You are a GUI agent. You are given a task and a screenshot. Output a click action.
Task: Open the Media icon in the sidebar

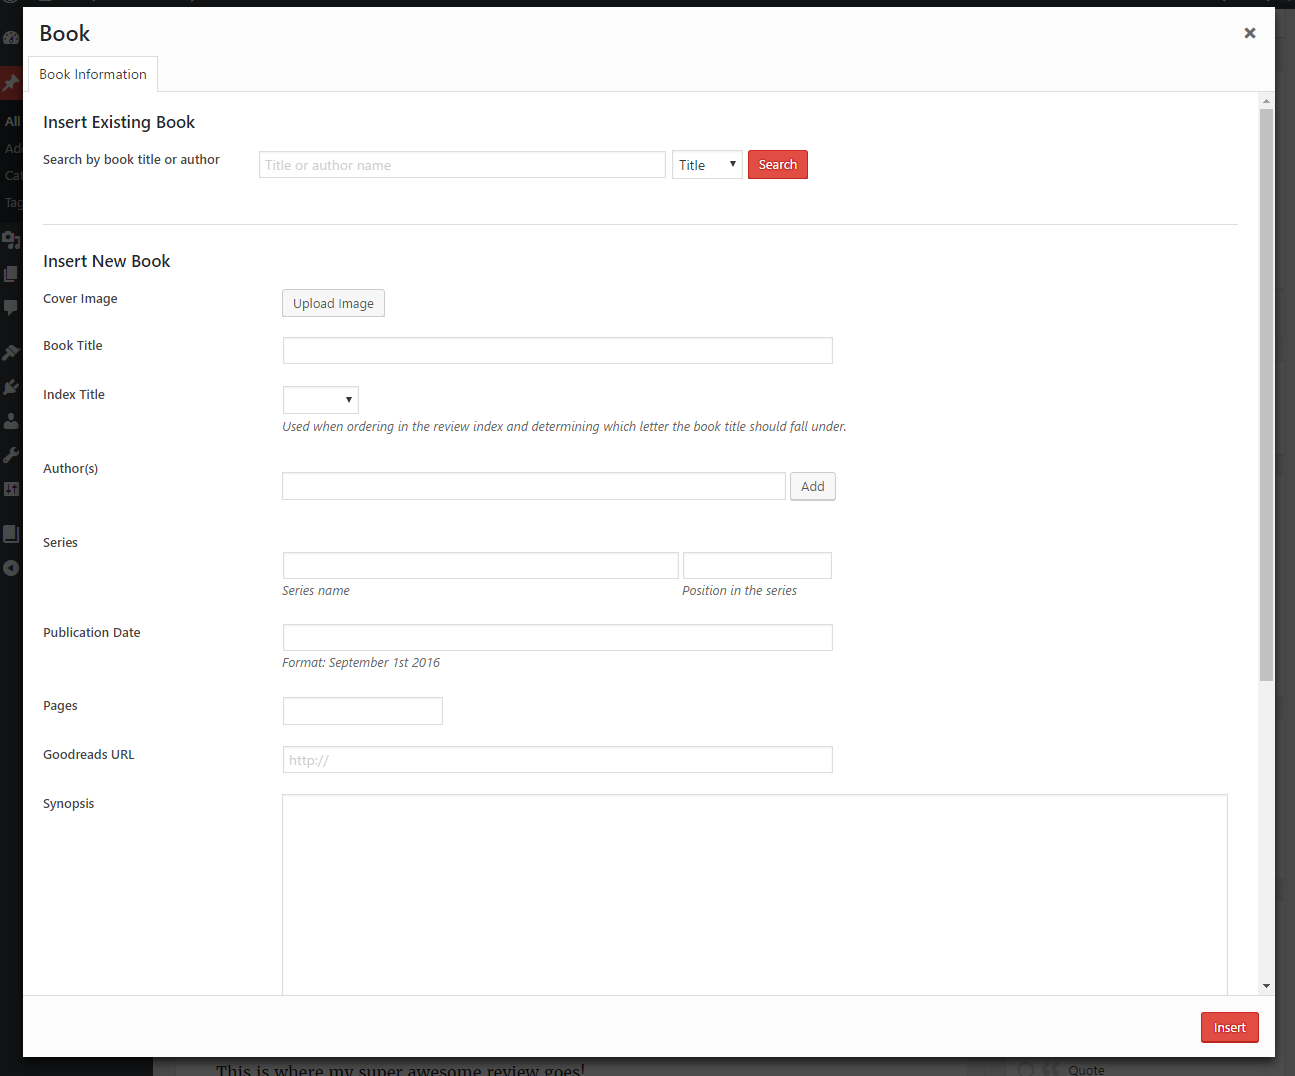[x=11, y=240]
